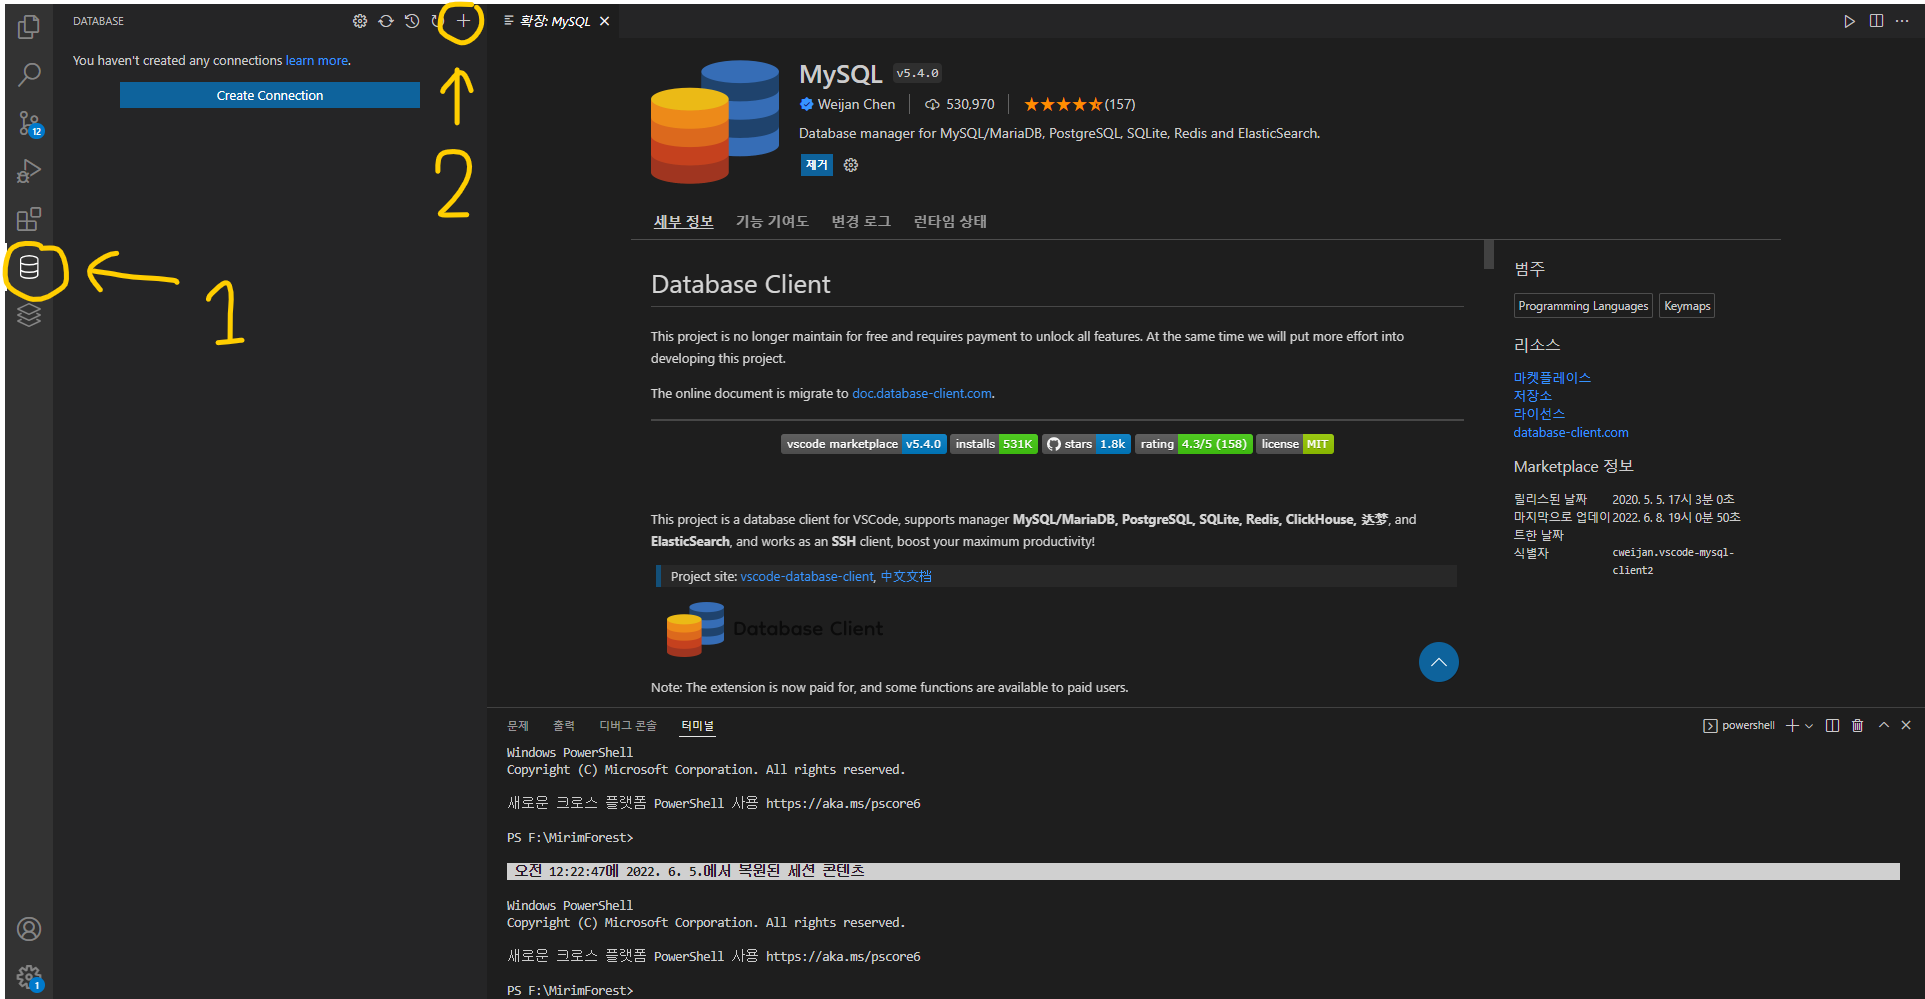1925x999 pixels.
Task: Click the Create Connection button
Action: [x=270, y=95]
